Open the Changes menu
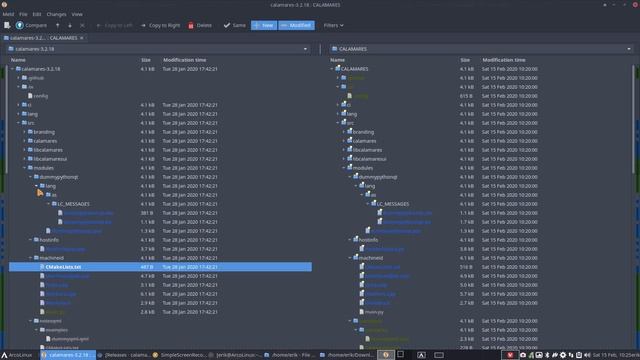This screenshot has height=360, width=640. [x=56, y=14]
